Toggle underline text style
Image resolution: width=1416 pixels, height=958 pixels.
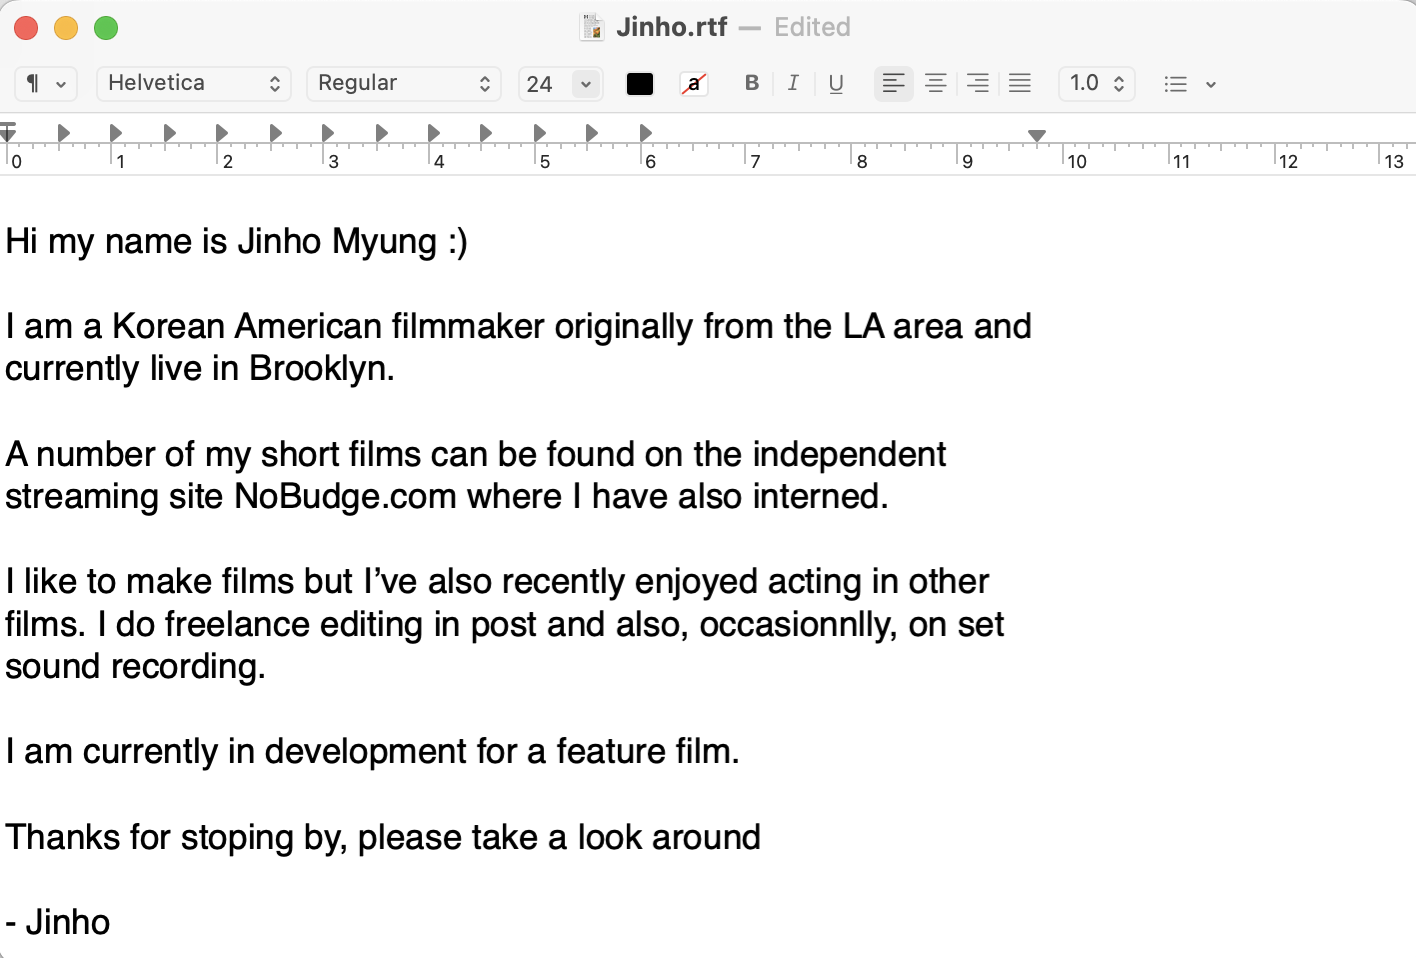836,83
